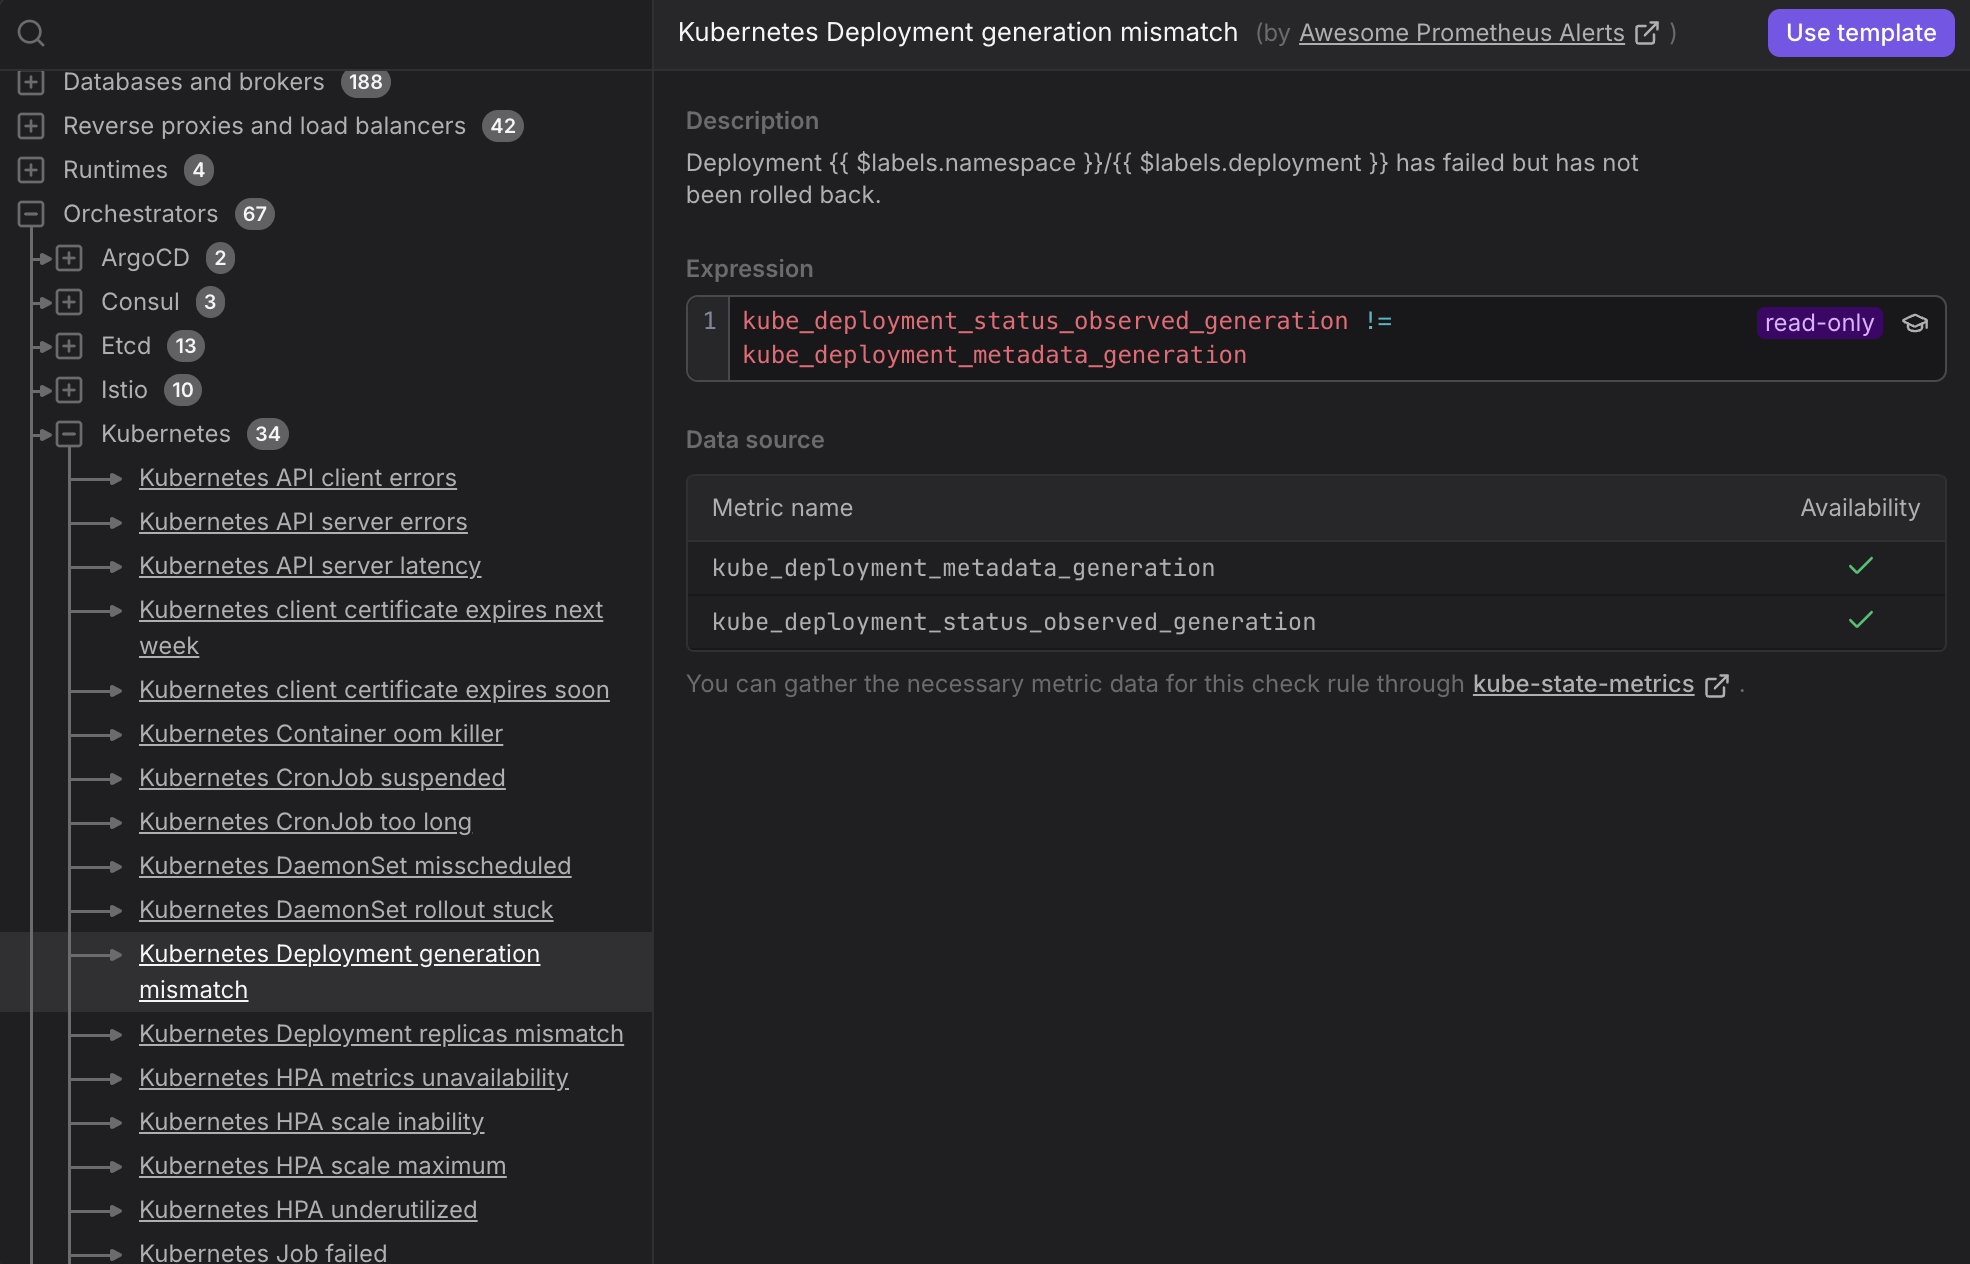Click external link icon beside Awesome Prometheus Alerts
Image resolution: width=1970 pixels, height=1264 pixels.
point(1646,33)
